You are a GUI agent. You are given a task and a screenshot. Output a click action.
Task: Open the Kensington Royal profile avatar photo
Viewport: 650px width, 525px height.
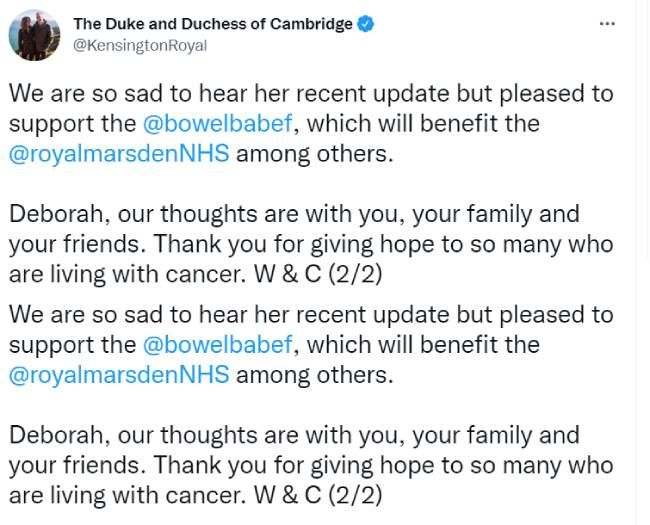coord(34,35)
